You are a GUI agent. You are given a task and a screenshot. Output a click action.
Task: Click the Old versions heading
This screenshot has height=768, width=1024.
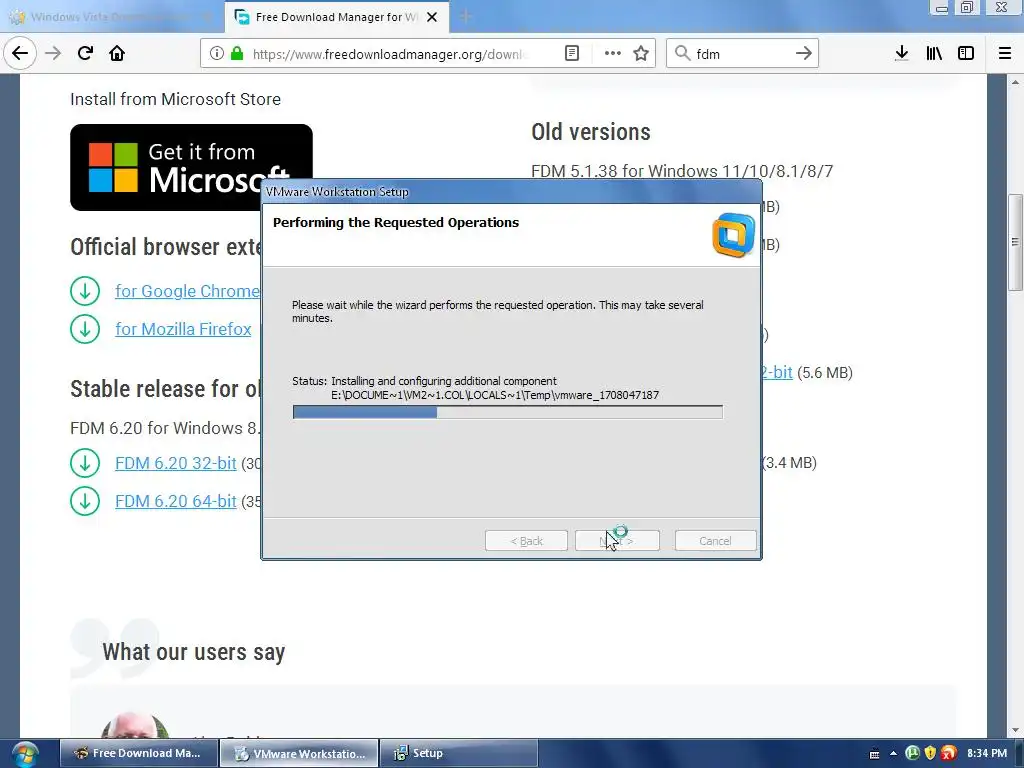click(591, 132)
